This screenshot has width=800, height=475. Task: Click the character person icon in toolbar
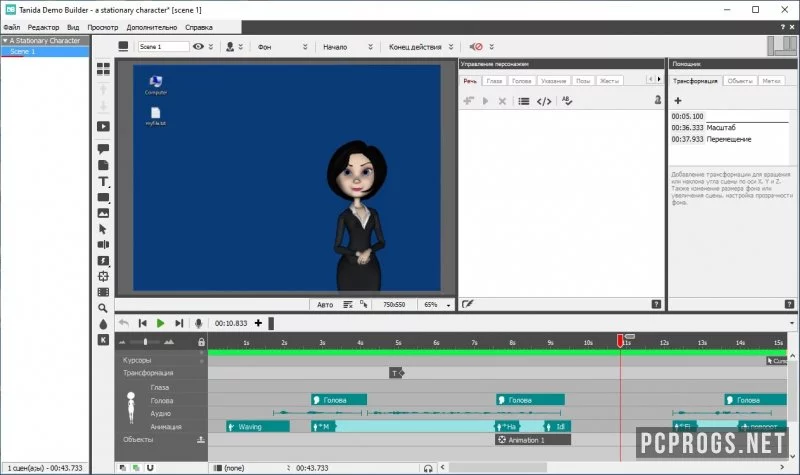(230, 46)
